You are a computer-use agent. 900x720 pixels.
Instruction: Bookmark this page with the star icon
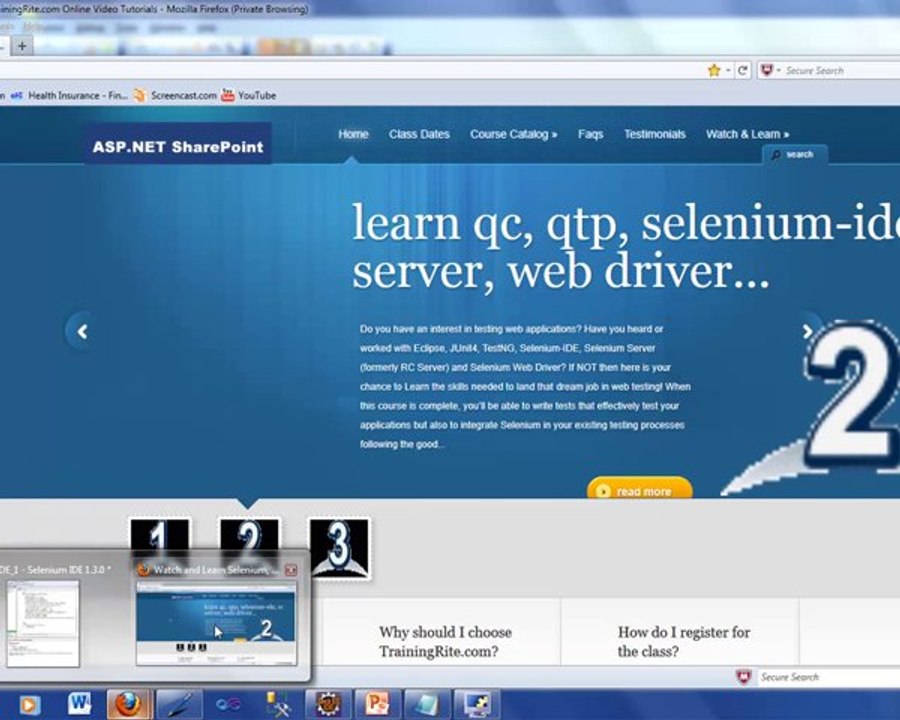click(x=714, y=71)
